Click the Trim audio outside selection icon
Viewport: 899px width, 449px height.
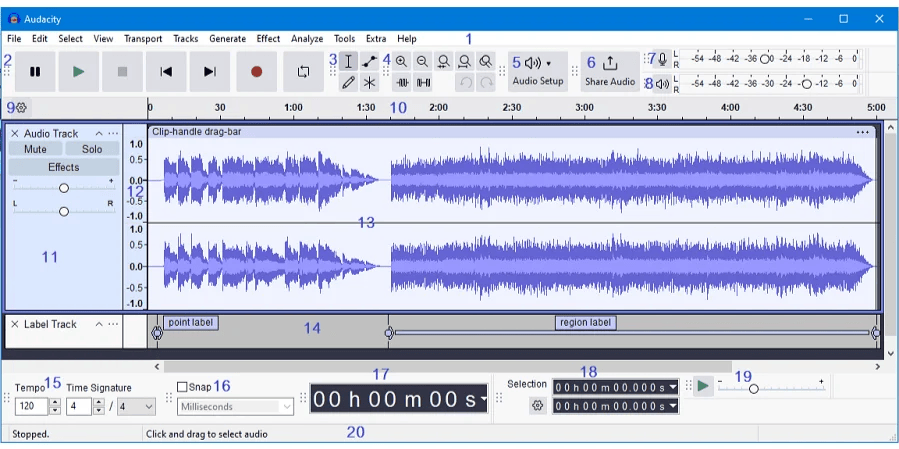(402, 83)
